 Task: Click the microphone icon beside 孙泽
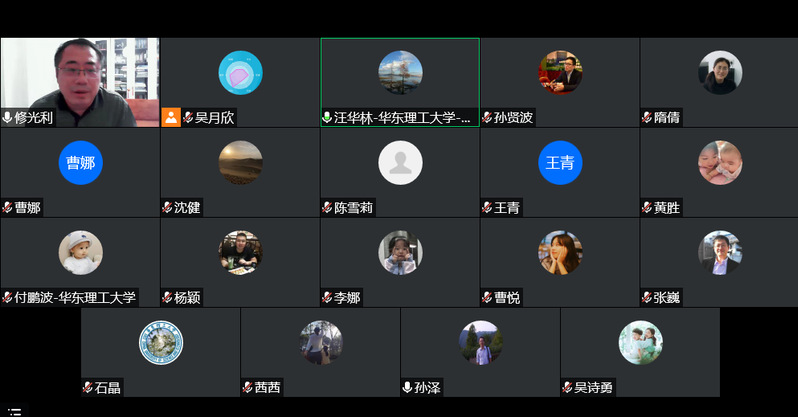point(407,387)
